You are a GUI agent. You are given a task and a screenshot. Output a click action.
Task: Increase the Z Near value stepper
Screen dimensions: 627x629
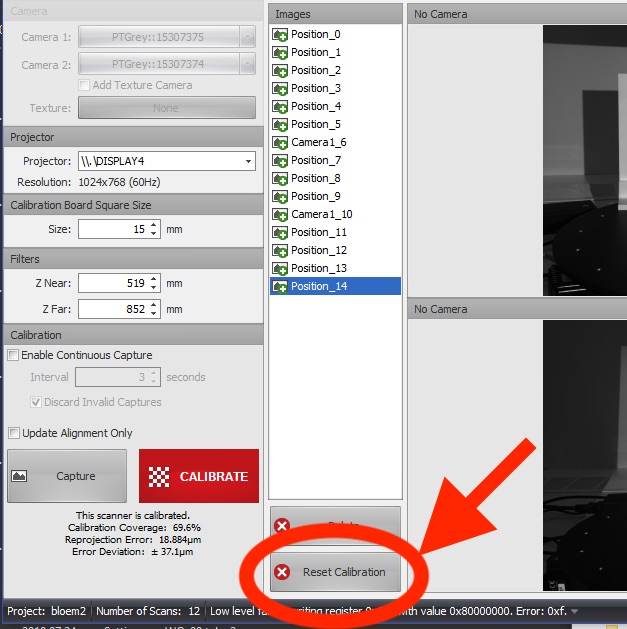coord(154,279)
